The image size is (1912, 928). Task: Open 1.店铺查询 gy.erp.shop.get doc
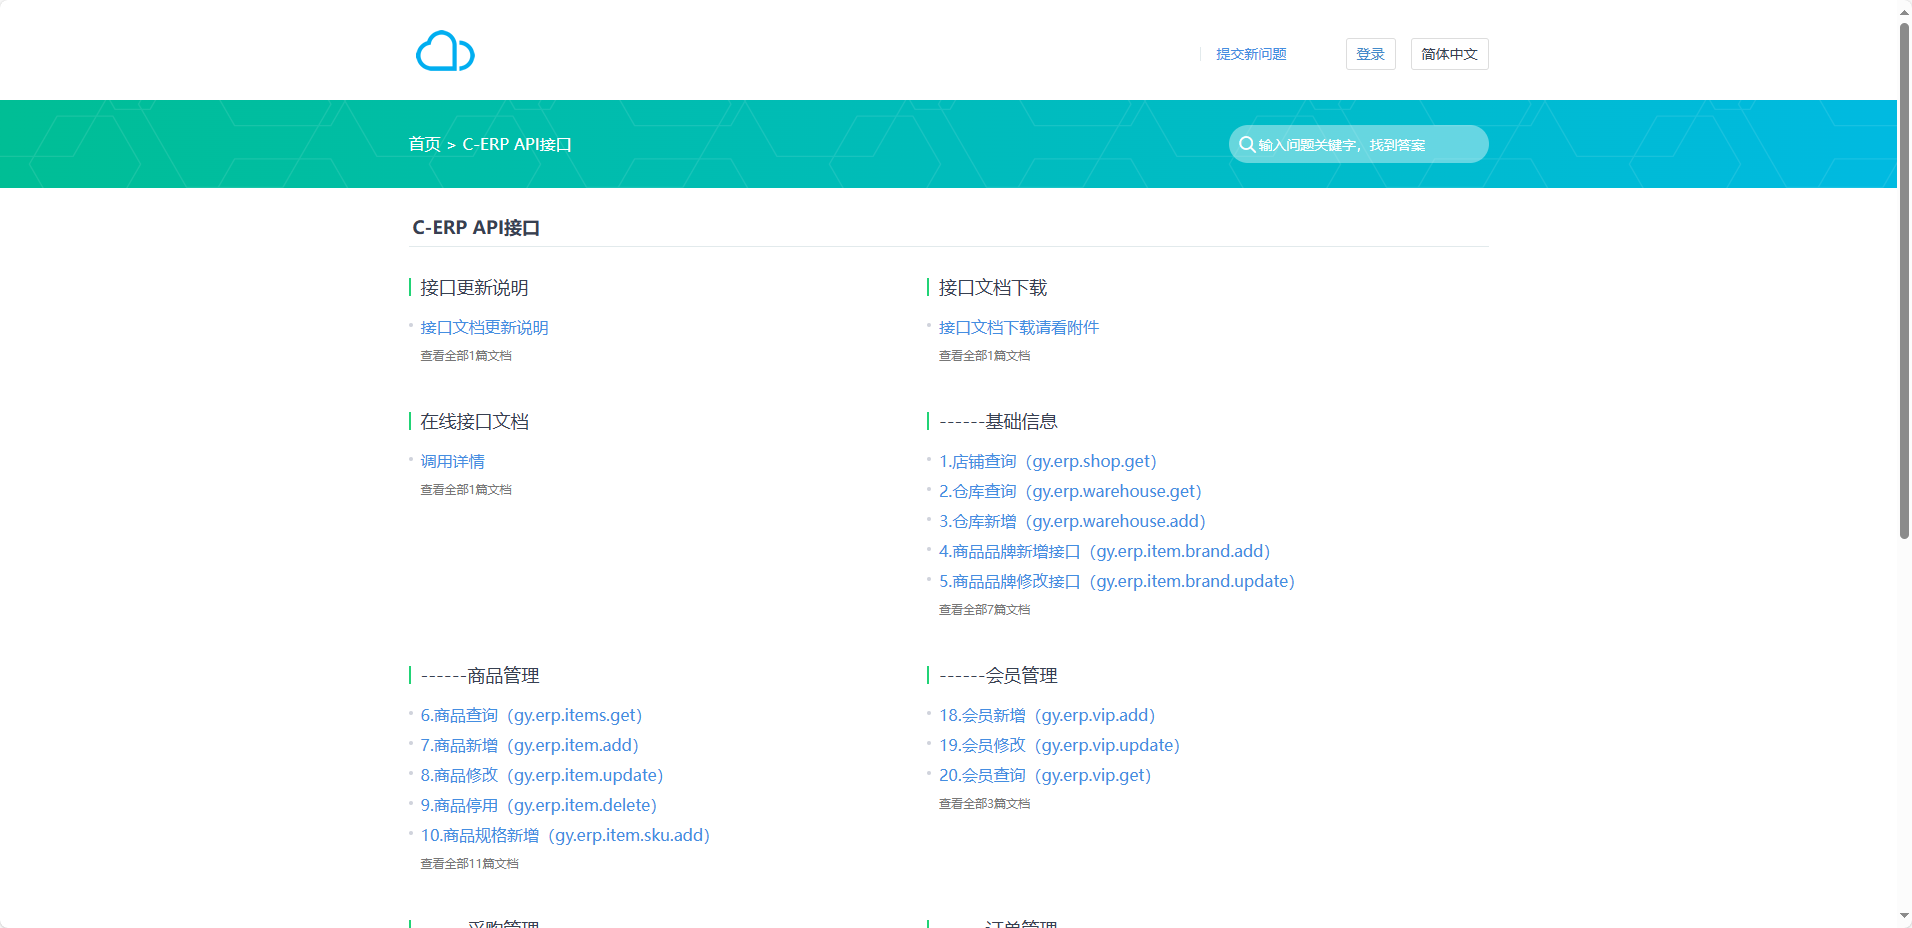[1047, 462]
